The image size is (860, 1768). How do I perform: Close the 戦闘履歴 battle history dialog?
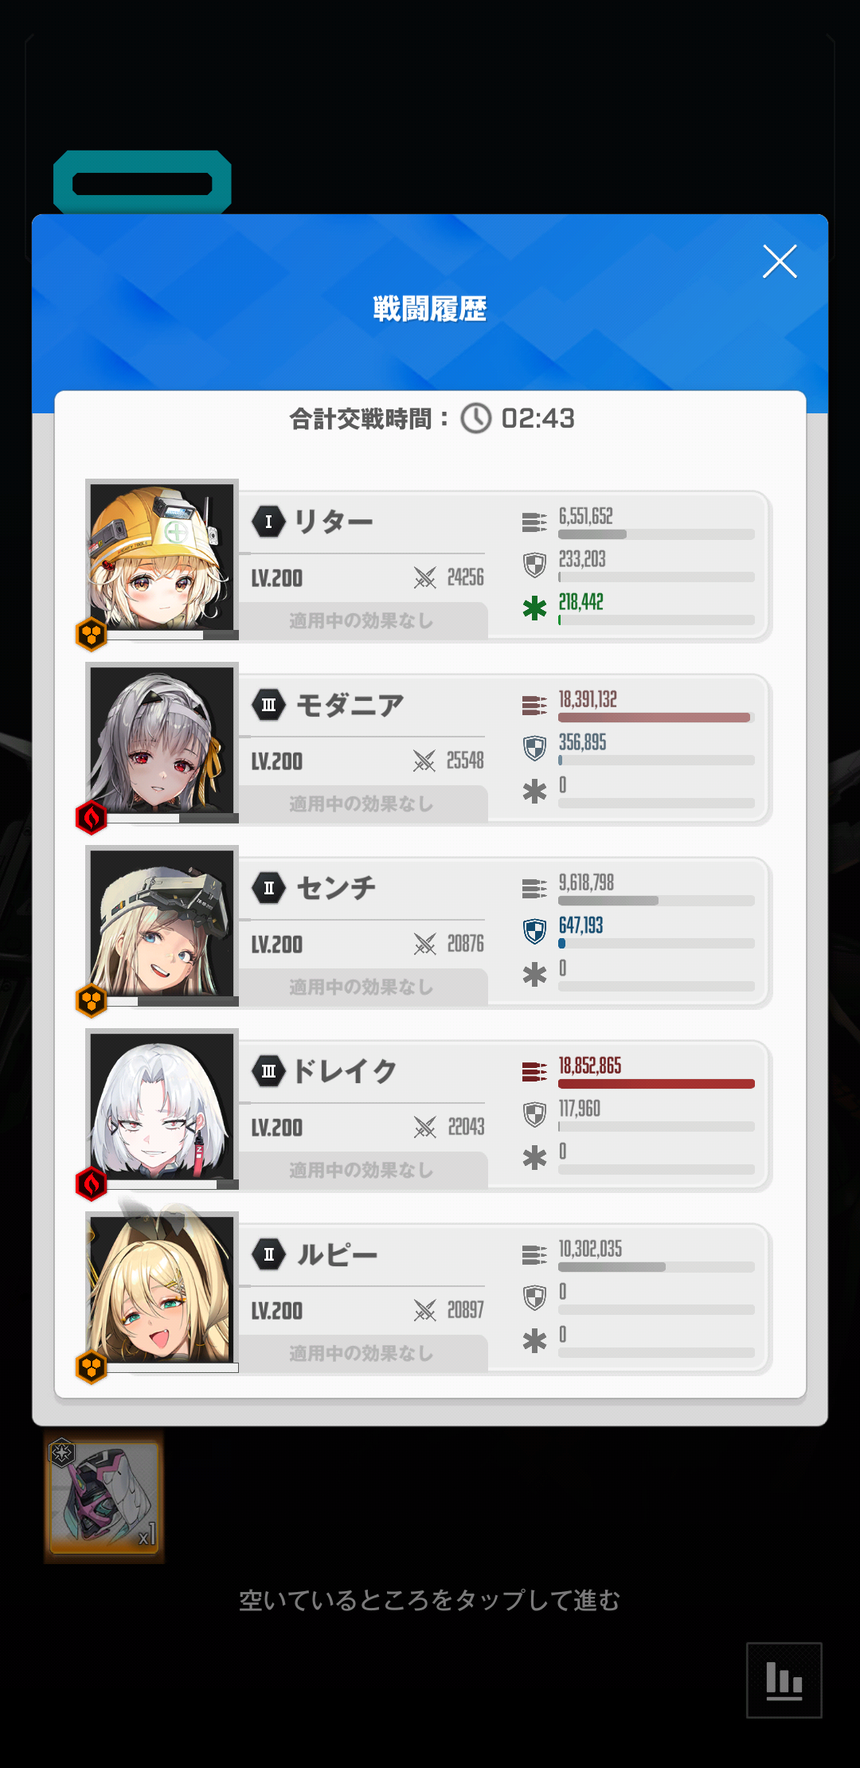(779, 261)
